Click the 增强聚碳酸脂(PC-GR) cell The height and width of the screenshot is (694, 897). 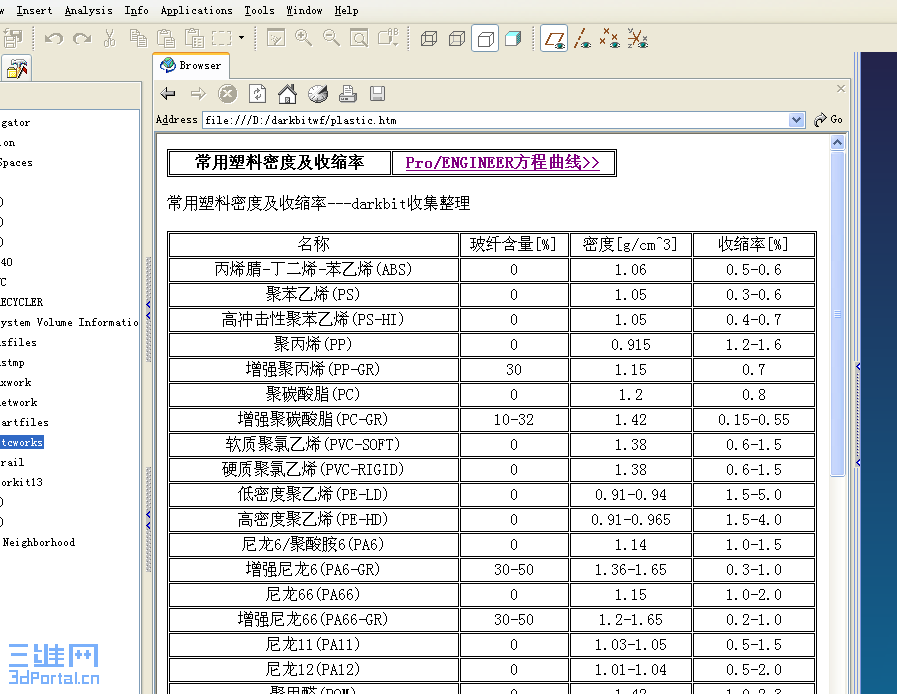[313, 419]
